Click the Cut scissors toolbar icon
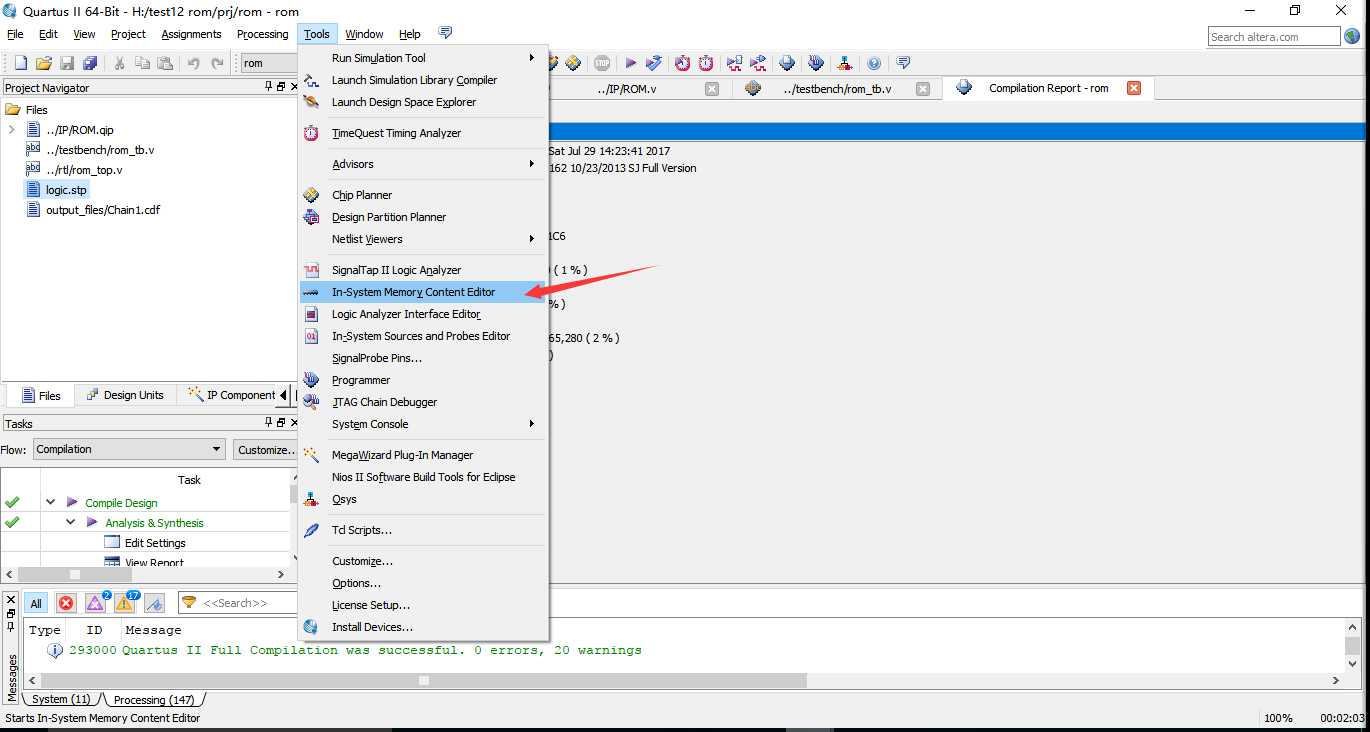This screenshot has height=732, width=1370. point(119,63)
